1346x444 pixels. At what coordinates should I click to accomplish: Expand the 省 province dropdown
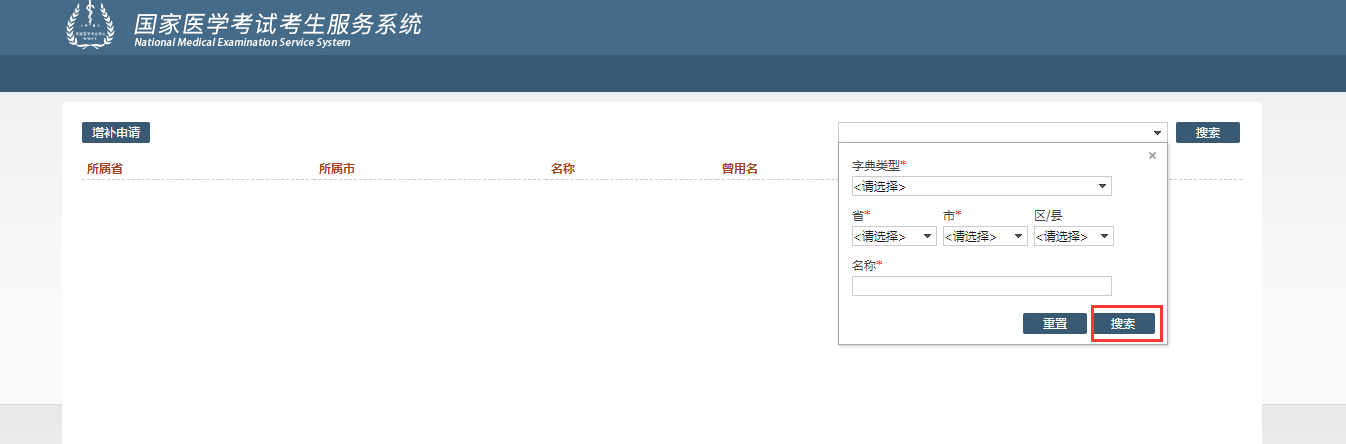tap(894, 236)
